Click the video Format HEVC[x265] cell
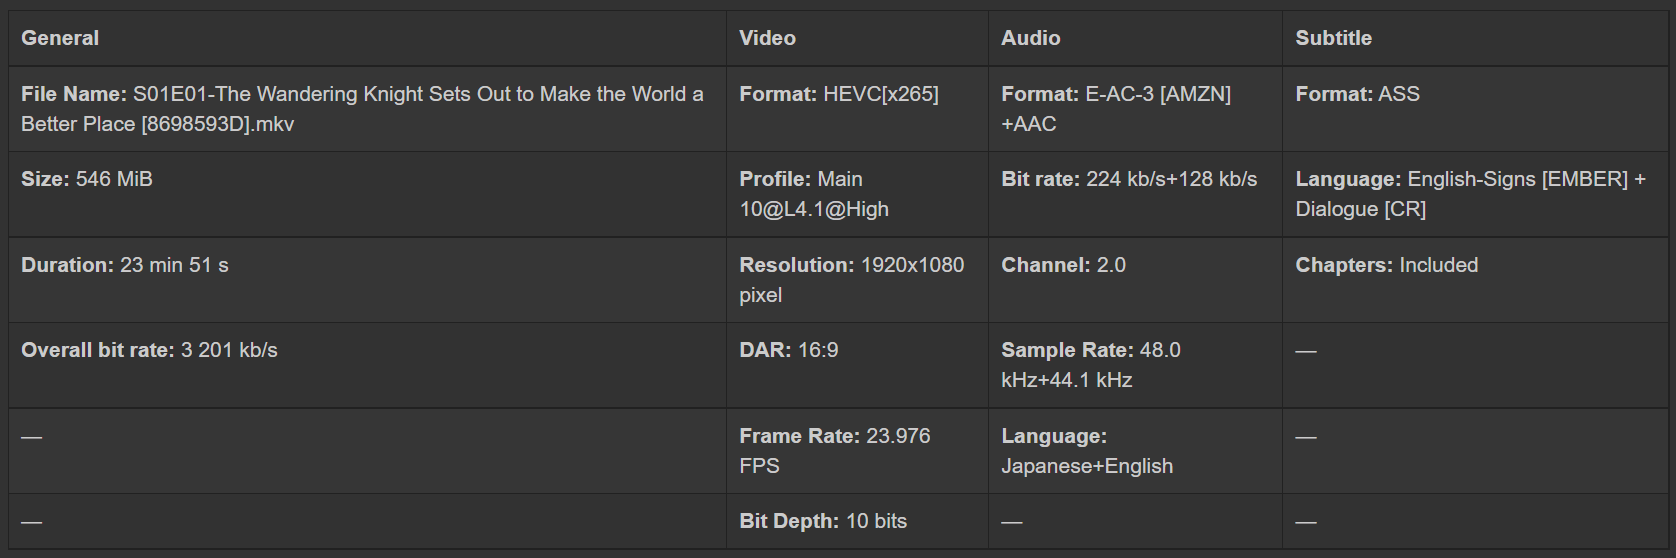The width and height of the screenshot is (1676, 558). pos(838,94)
